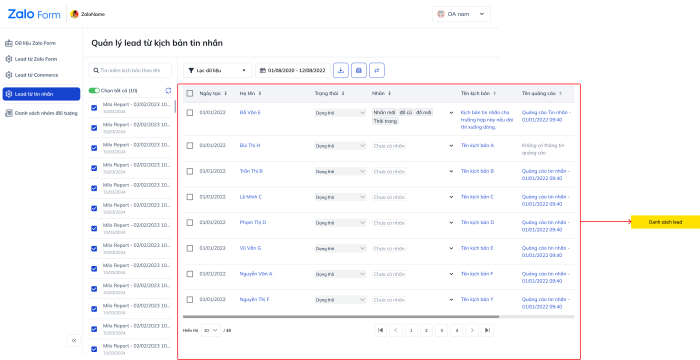The width and height of the screenshot is (700, 360).
Task: Click the icon button right of download
Action: [359, 70]
